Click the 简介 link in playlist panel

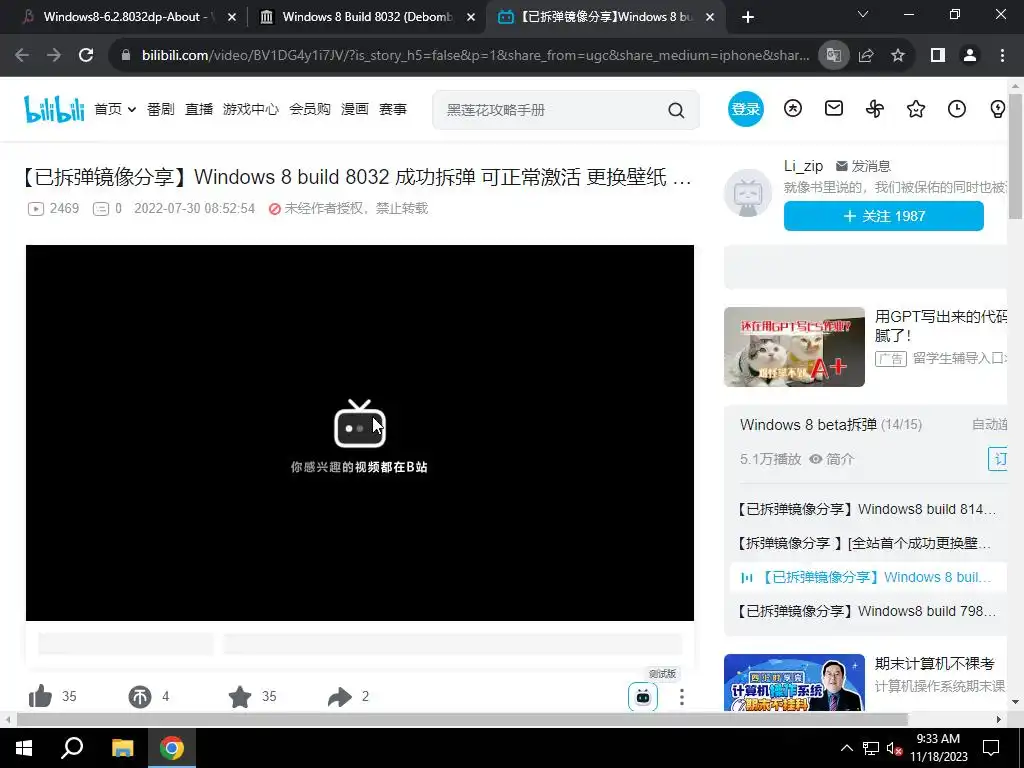coord(832,459)
